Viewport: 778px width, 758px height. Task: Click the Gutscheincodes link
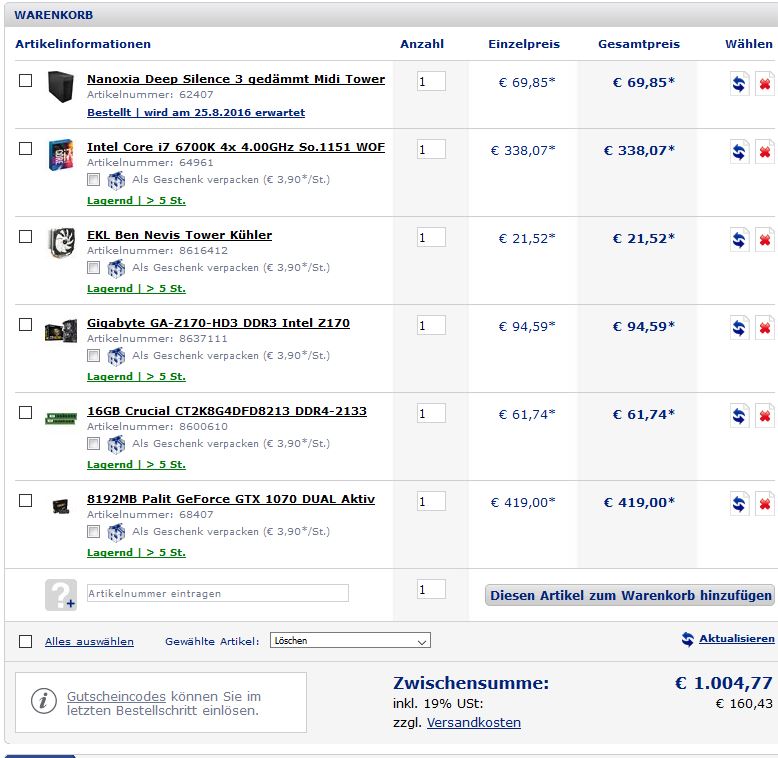[x=116, y=696]
